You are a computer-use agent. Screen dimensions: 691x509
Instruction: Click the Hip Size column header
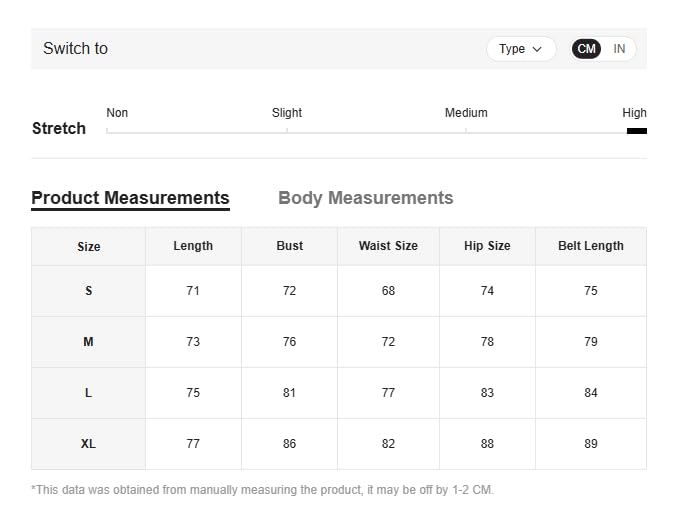487,246
